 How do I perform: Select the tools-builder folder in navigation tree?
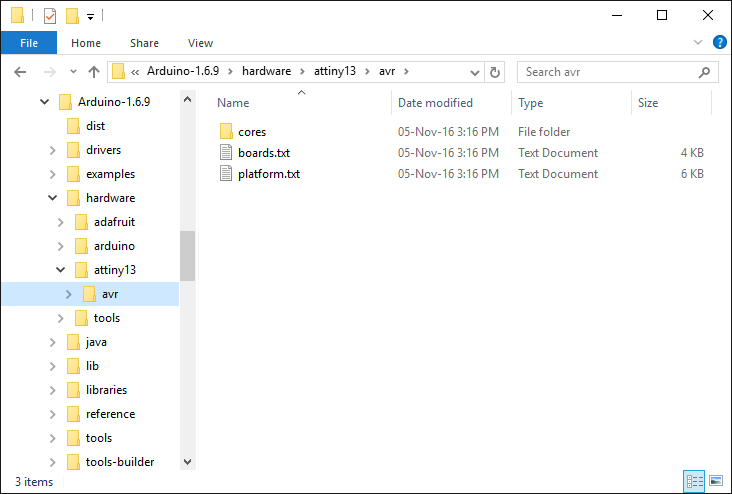coord(120,462)
